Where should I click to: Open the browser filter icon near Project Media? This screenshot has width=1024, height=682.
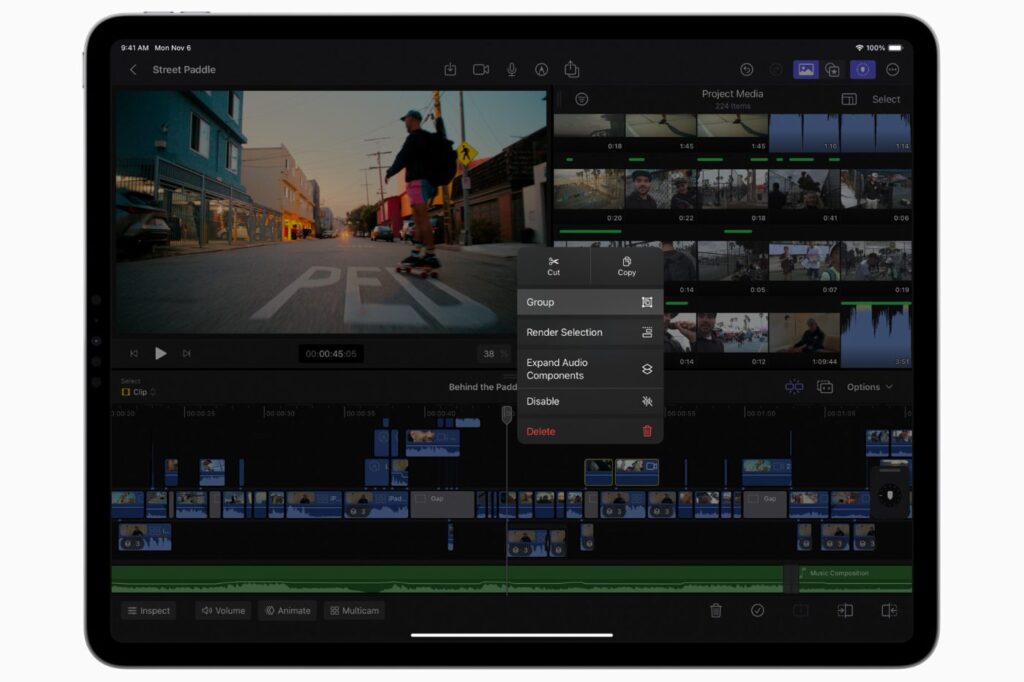click(581, 99)
